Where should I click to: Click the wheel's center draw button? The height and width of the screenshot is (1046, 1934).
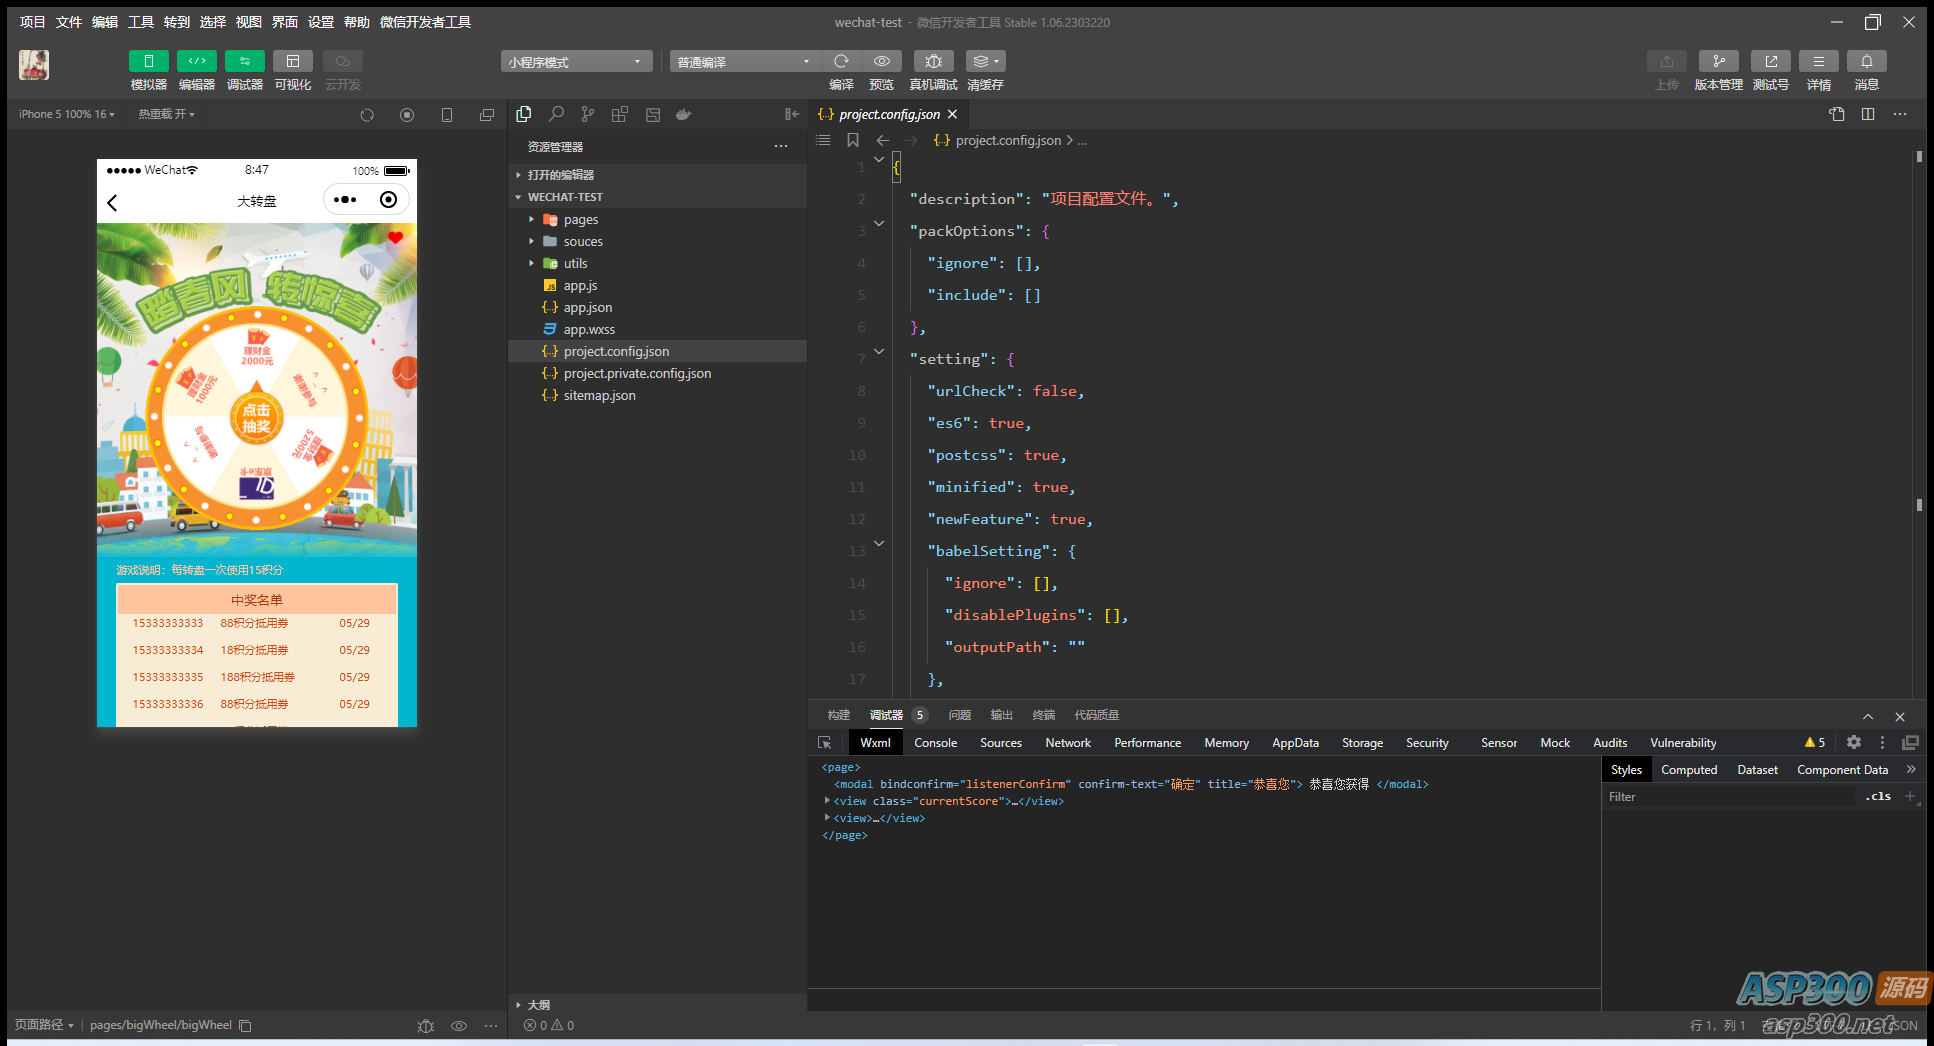[x=257, y=418]
